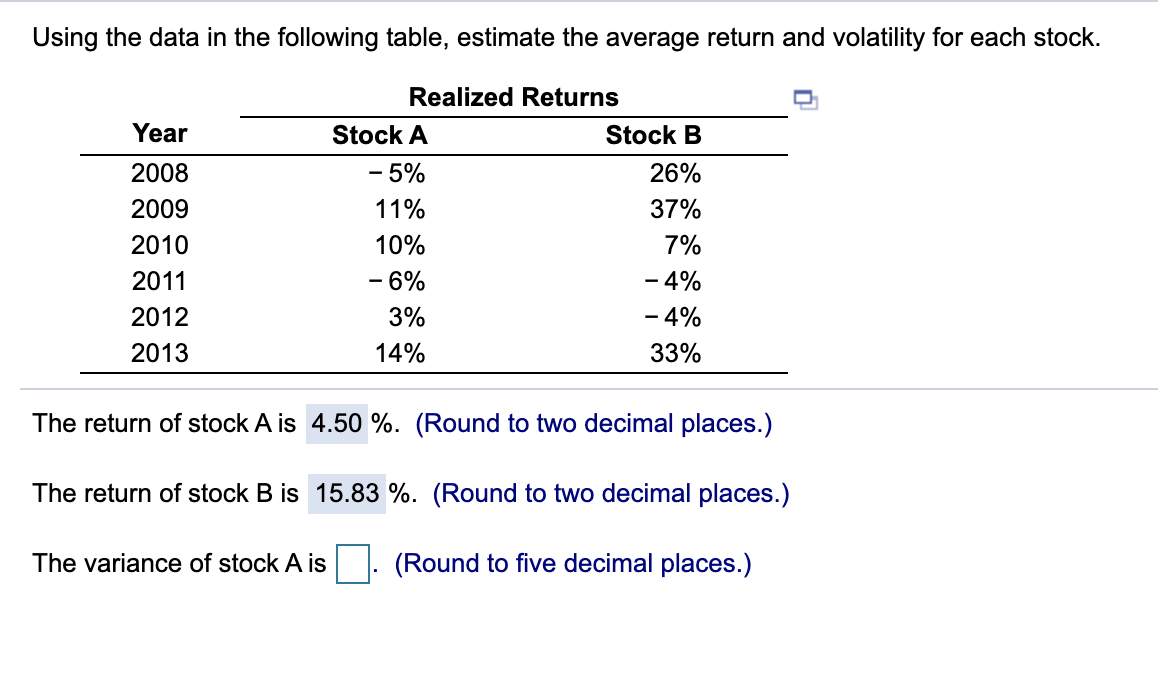Select the 2013 year cell
Viewport: 1158px width, 676px height.
pos(160,353)
